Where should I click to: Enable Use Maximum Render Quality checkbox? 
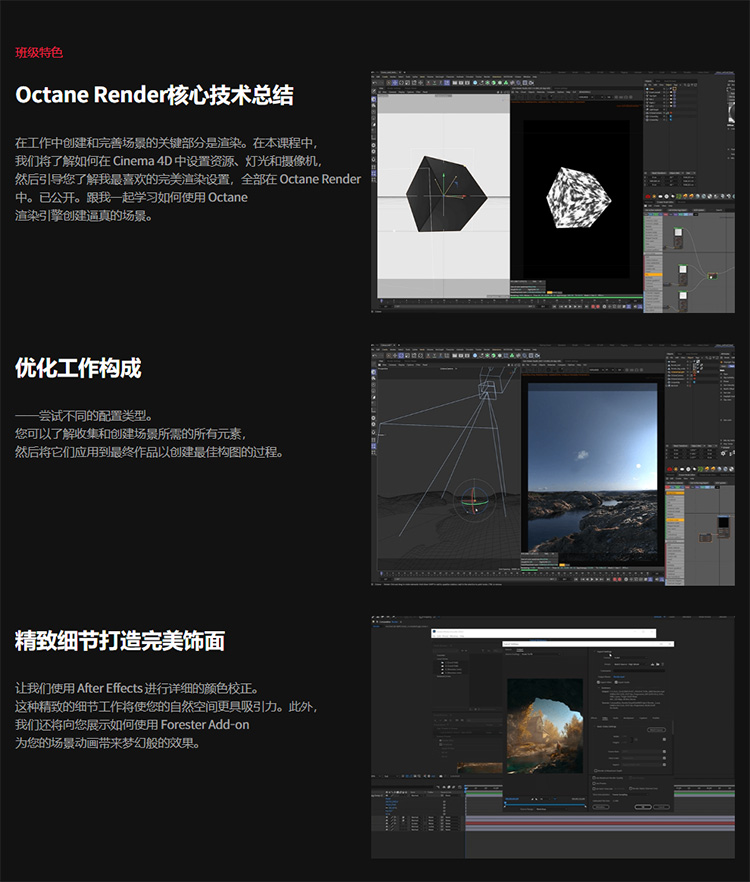[x=592, y=777]
